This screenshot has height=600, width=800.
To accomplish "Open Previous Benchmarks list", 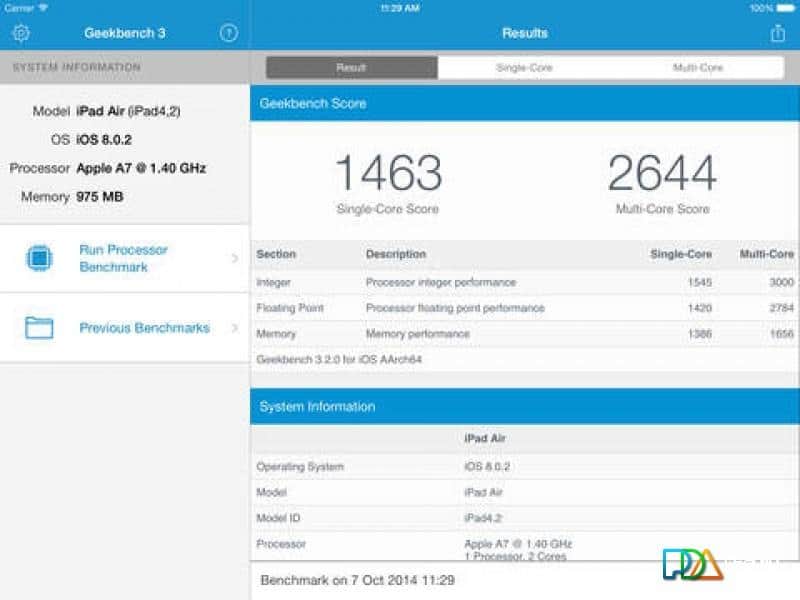I will point(144,328).
